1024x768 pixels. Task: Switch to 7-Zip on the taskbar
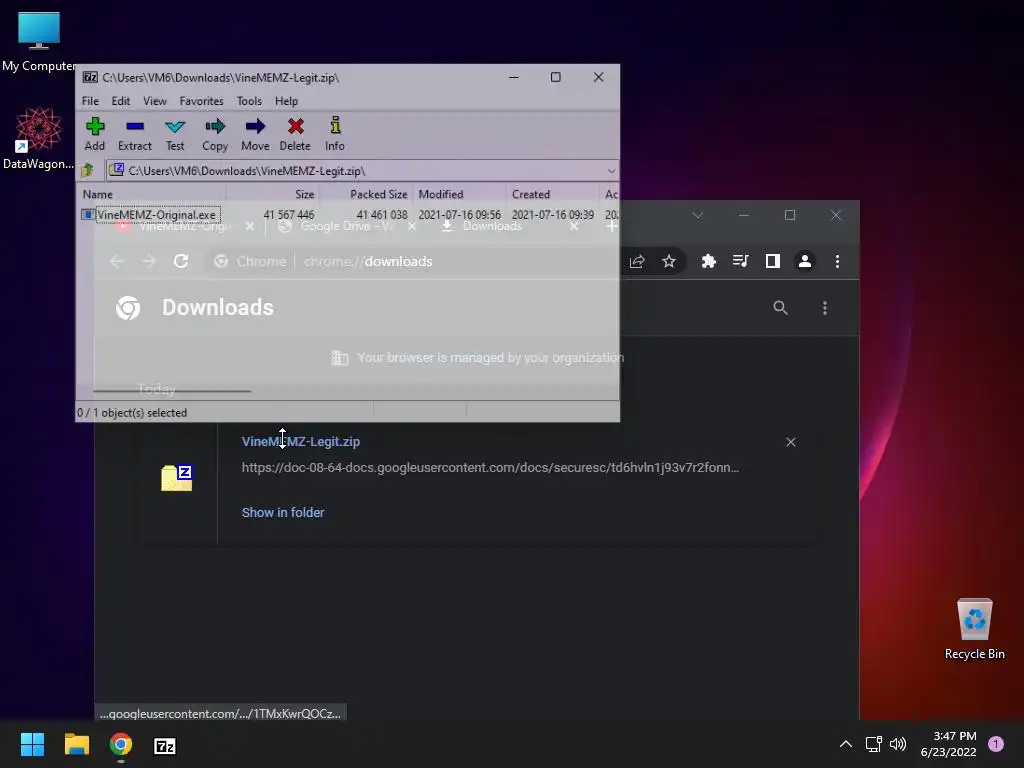(x=165, y=745)
